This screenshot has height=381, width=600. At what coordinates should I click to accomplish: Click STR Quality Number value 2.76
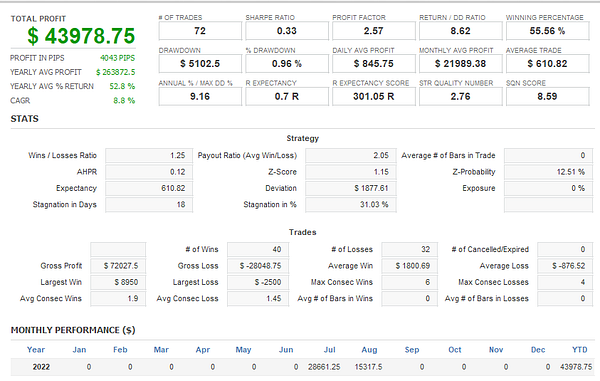[x=461, y=96]
